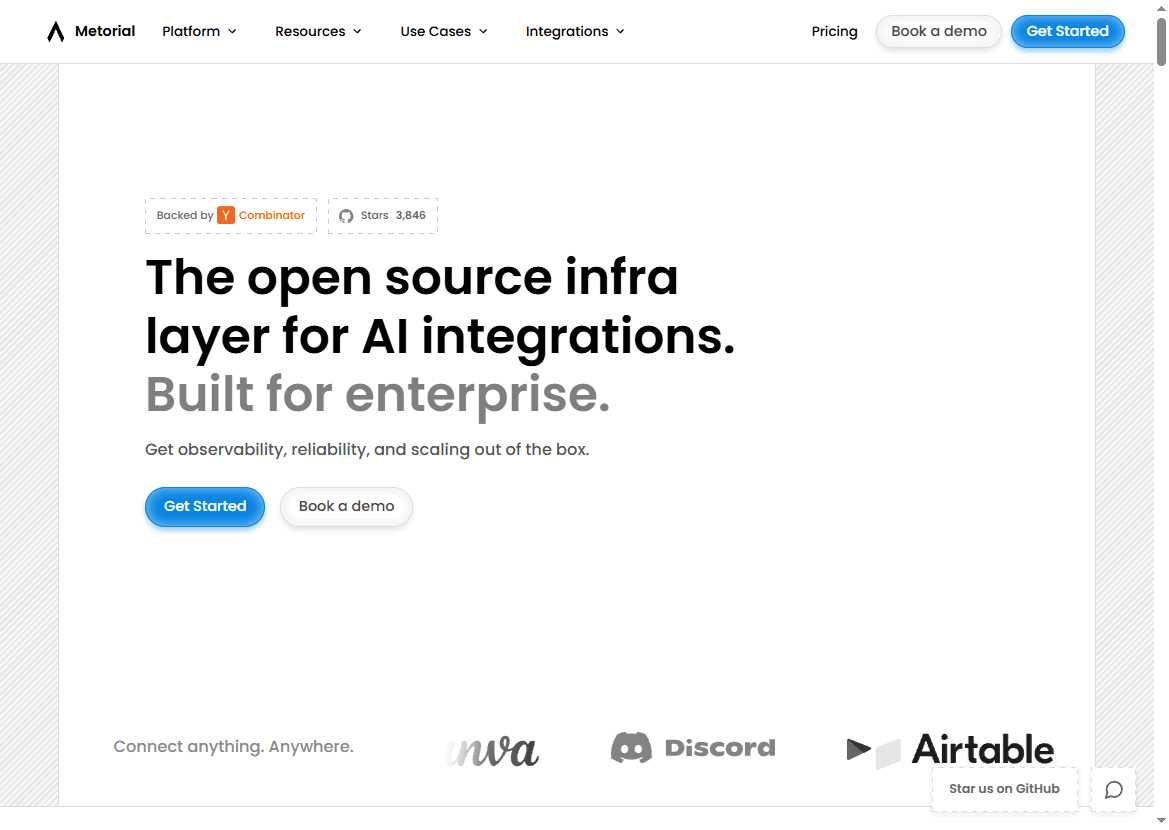
Task: Open the chat bubble widget
Action: [x=1114, y=789]
